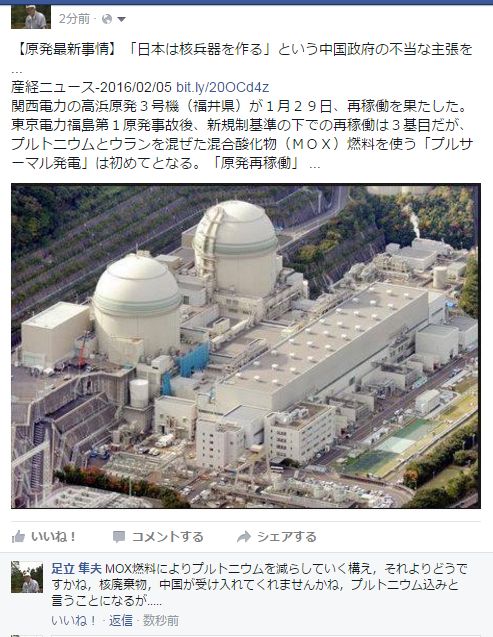Screen dimensions: 493x637
Task: Expand the truncated headline ellipsis
Action: (x=17, y=71)
